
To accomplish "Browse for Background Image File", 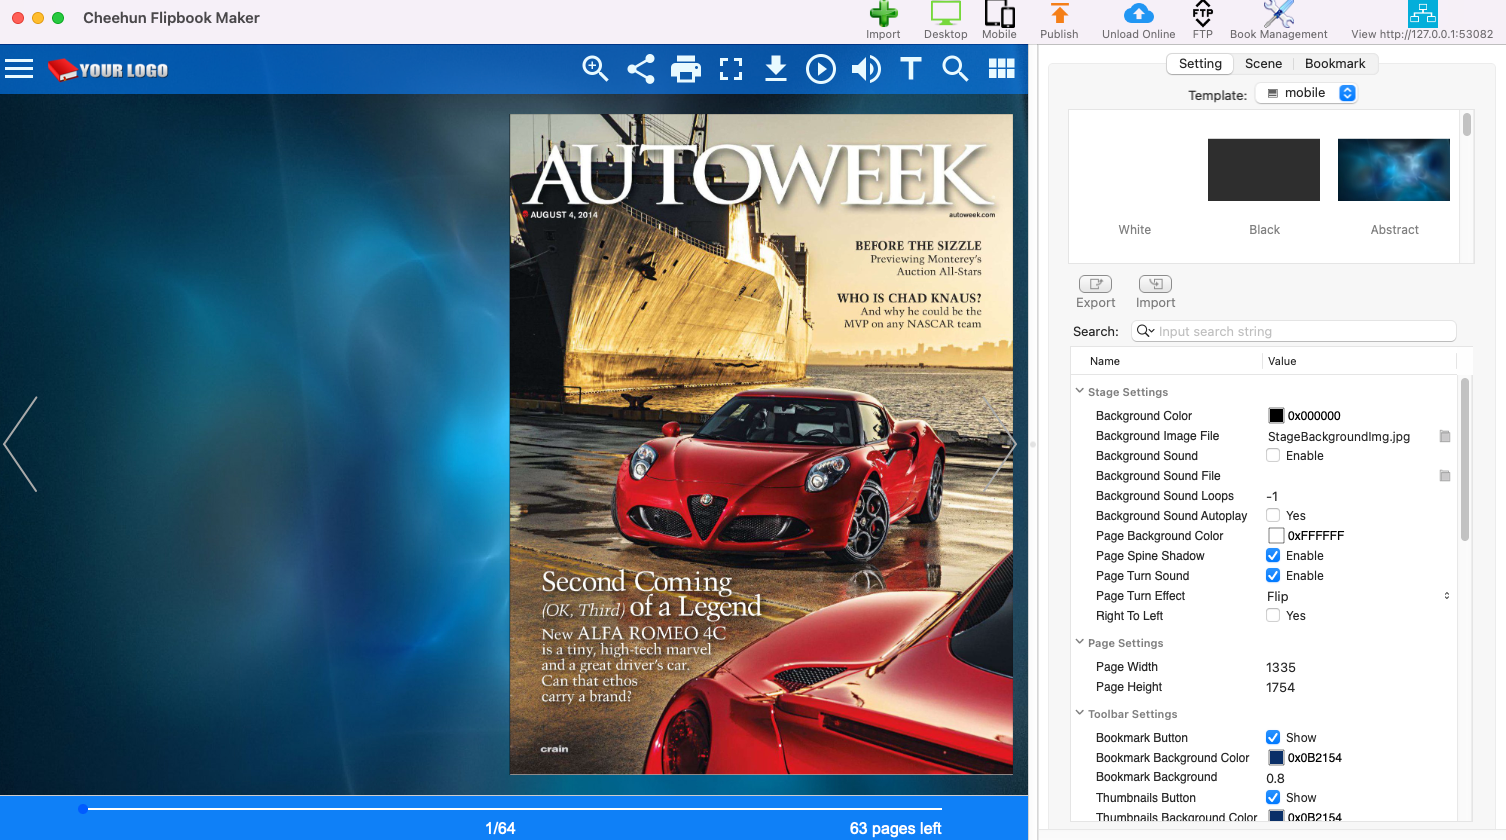I will (x=1445, y=436).
